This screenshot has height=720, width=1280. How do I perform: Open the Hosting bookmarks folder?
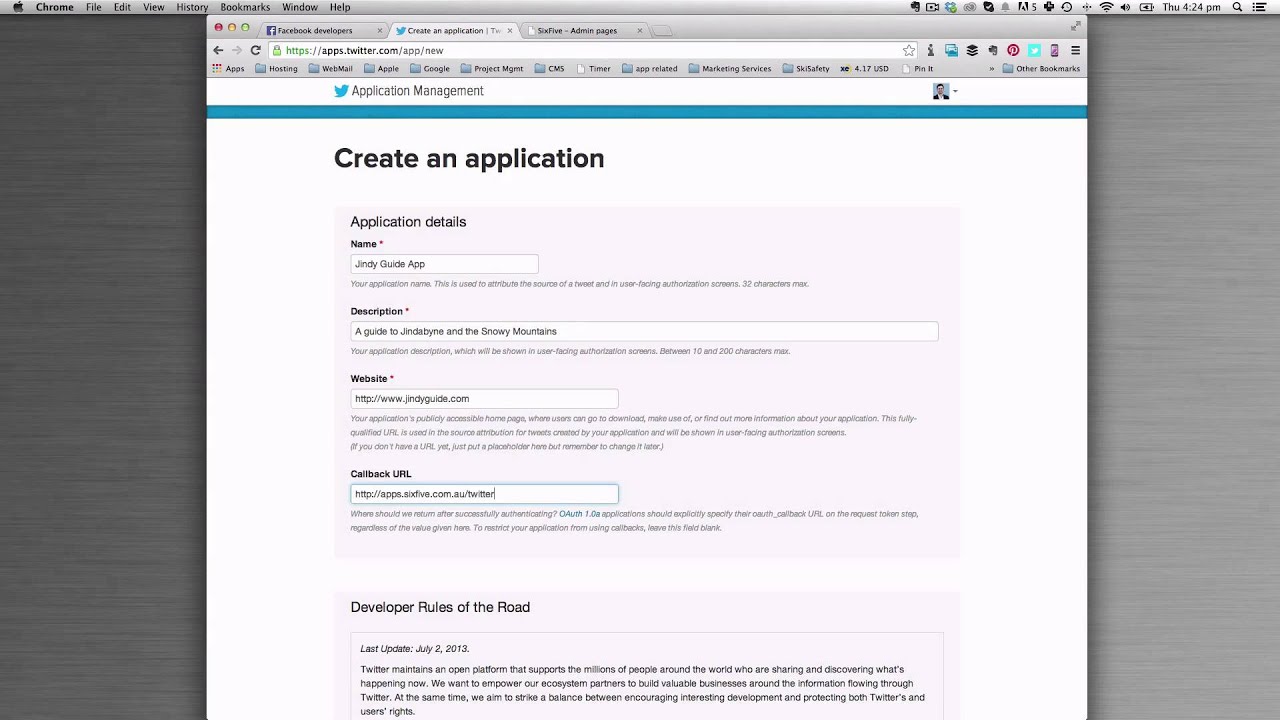click(276, 69)
